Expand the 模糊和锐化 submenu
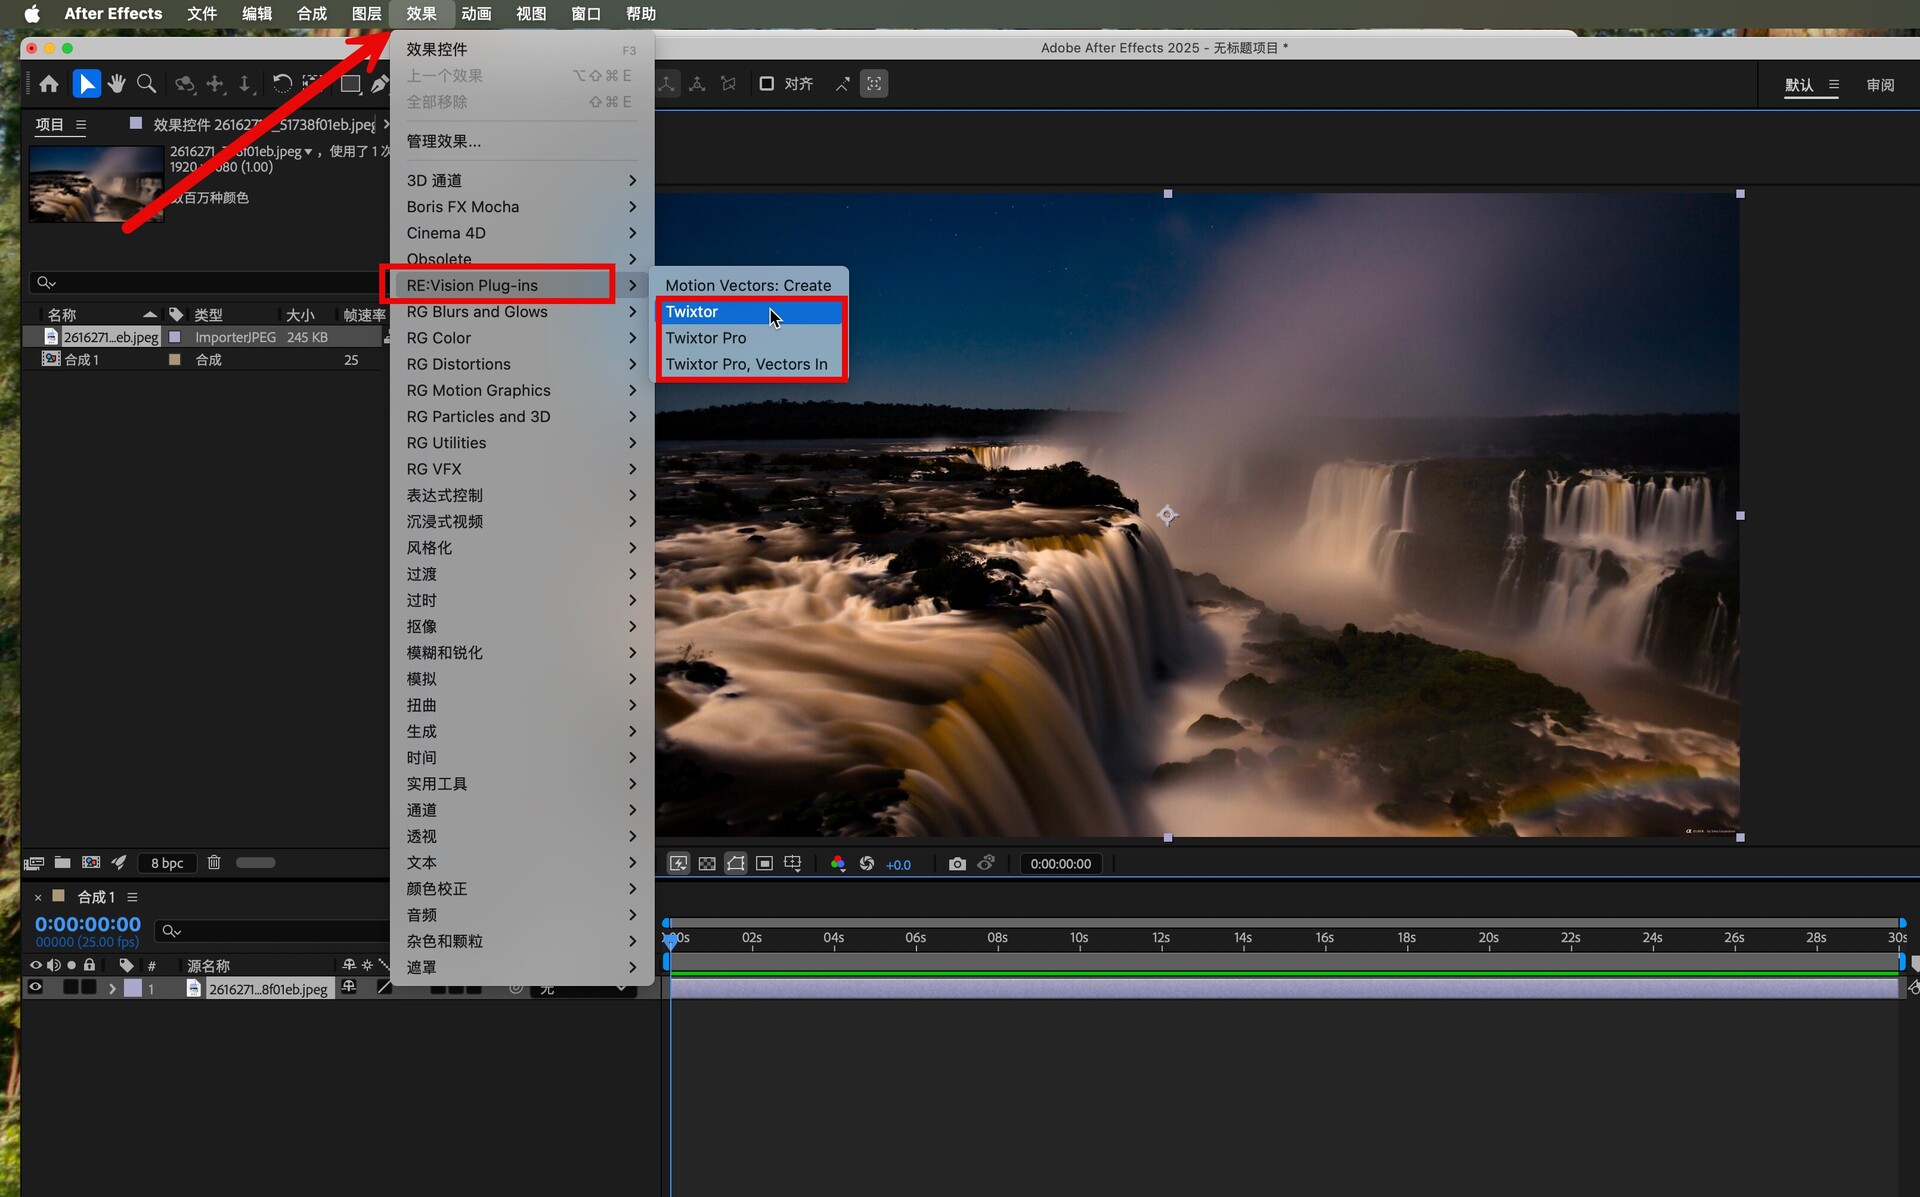1920x1197 pixels. 522,652
